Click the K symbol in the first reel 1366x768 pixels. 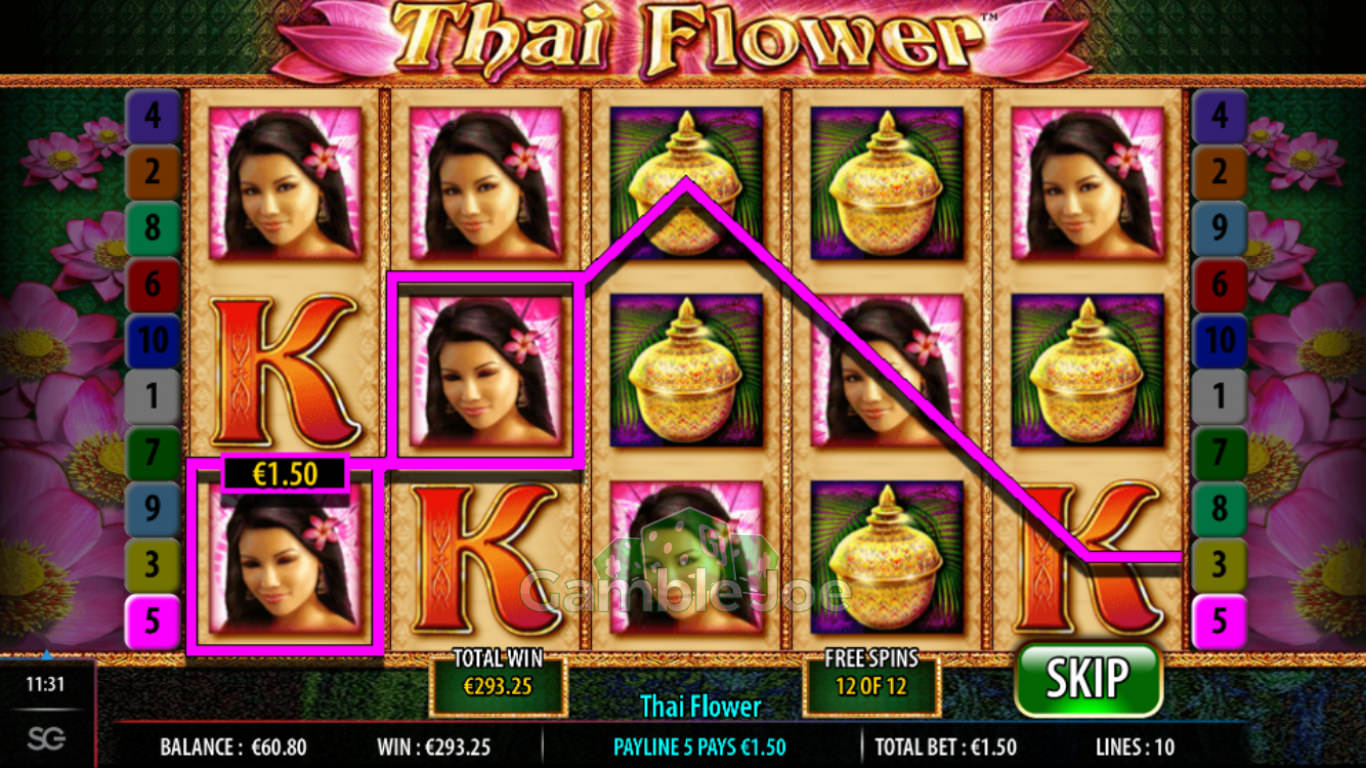(x=285, y=370)
